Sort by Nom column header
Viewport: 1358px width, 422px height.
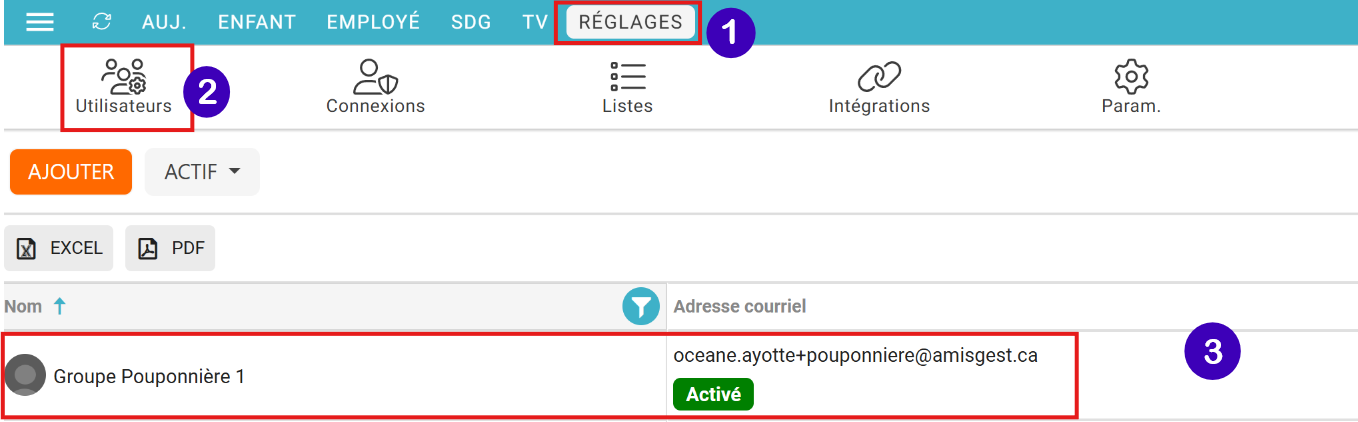24,307
